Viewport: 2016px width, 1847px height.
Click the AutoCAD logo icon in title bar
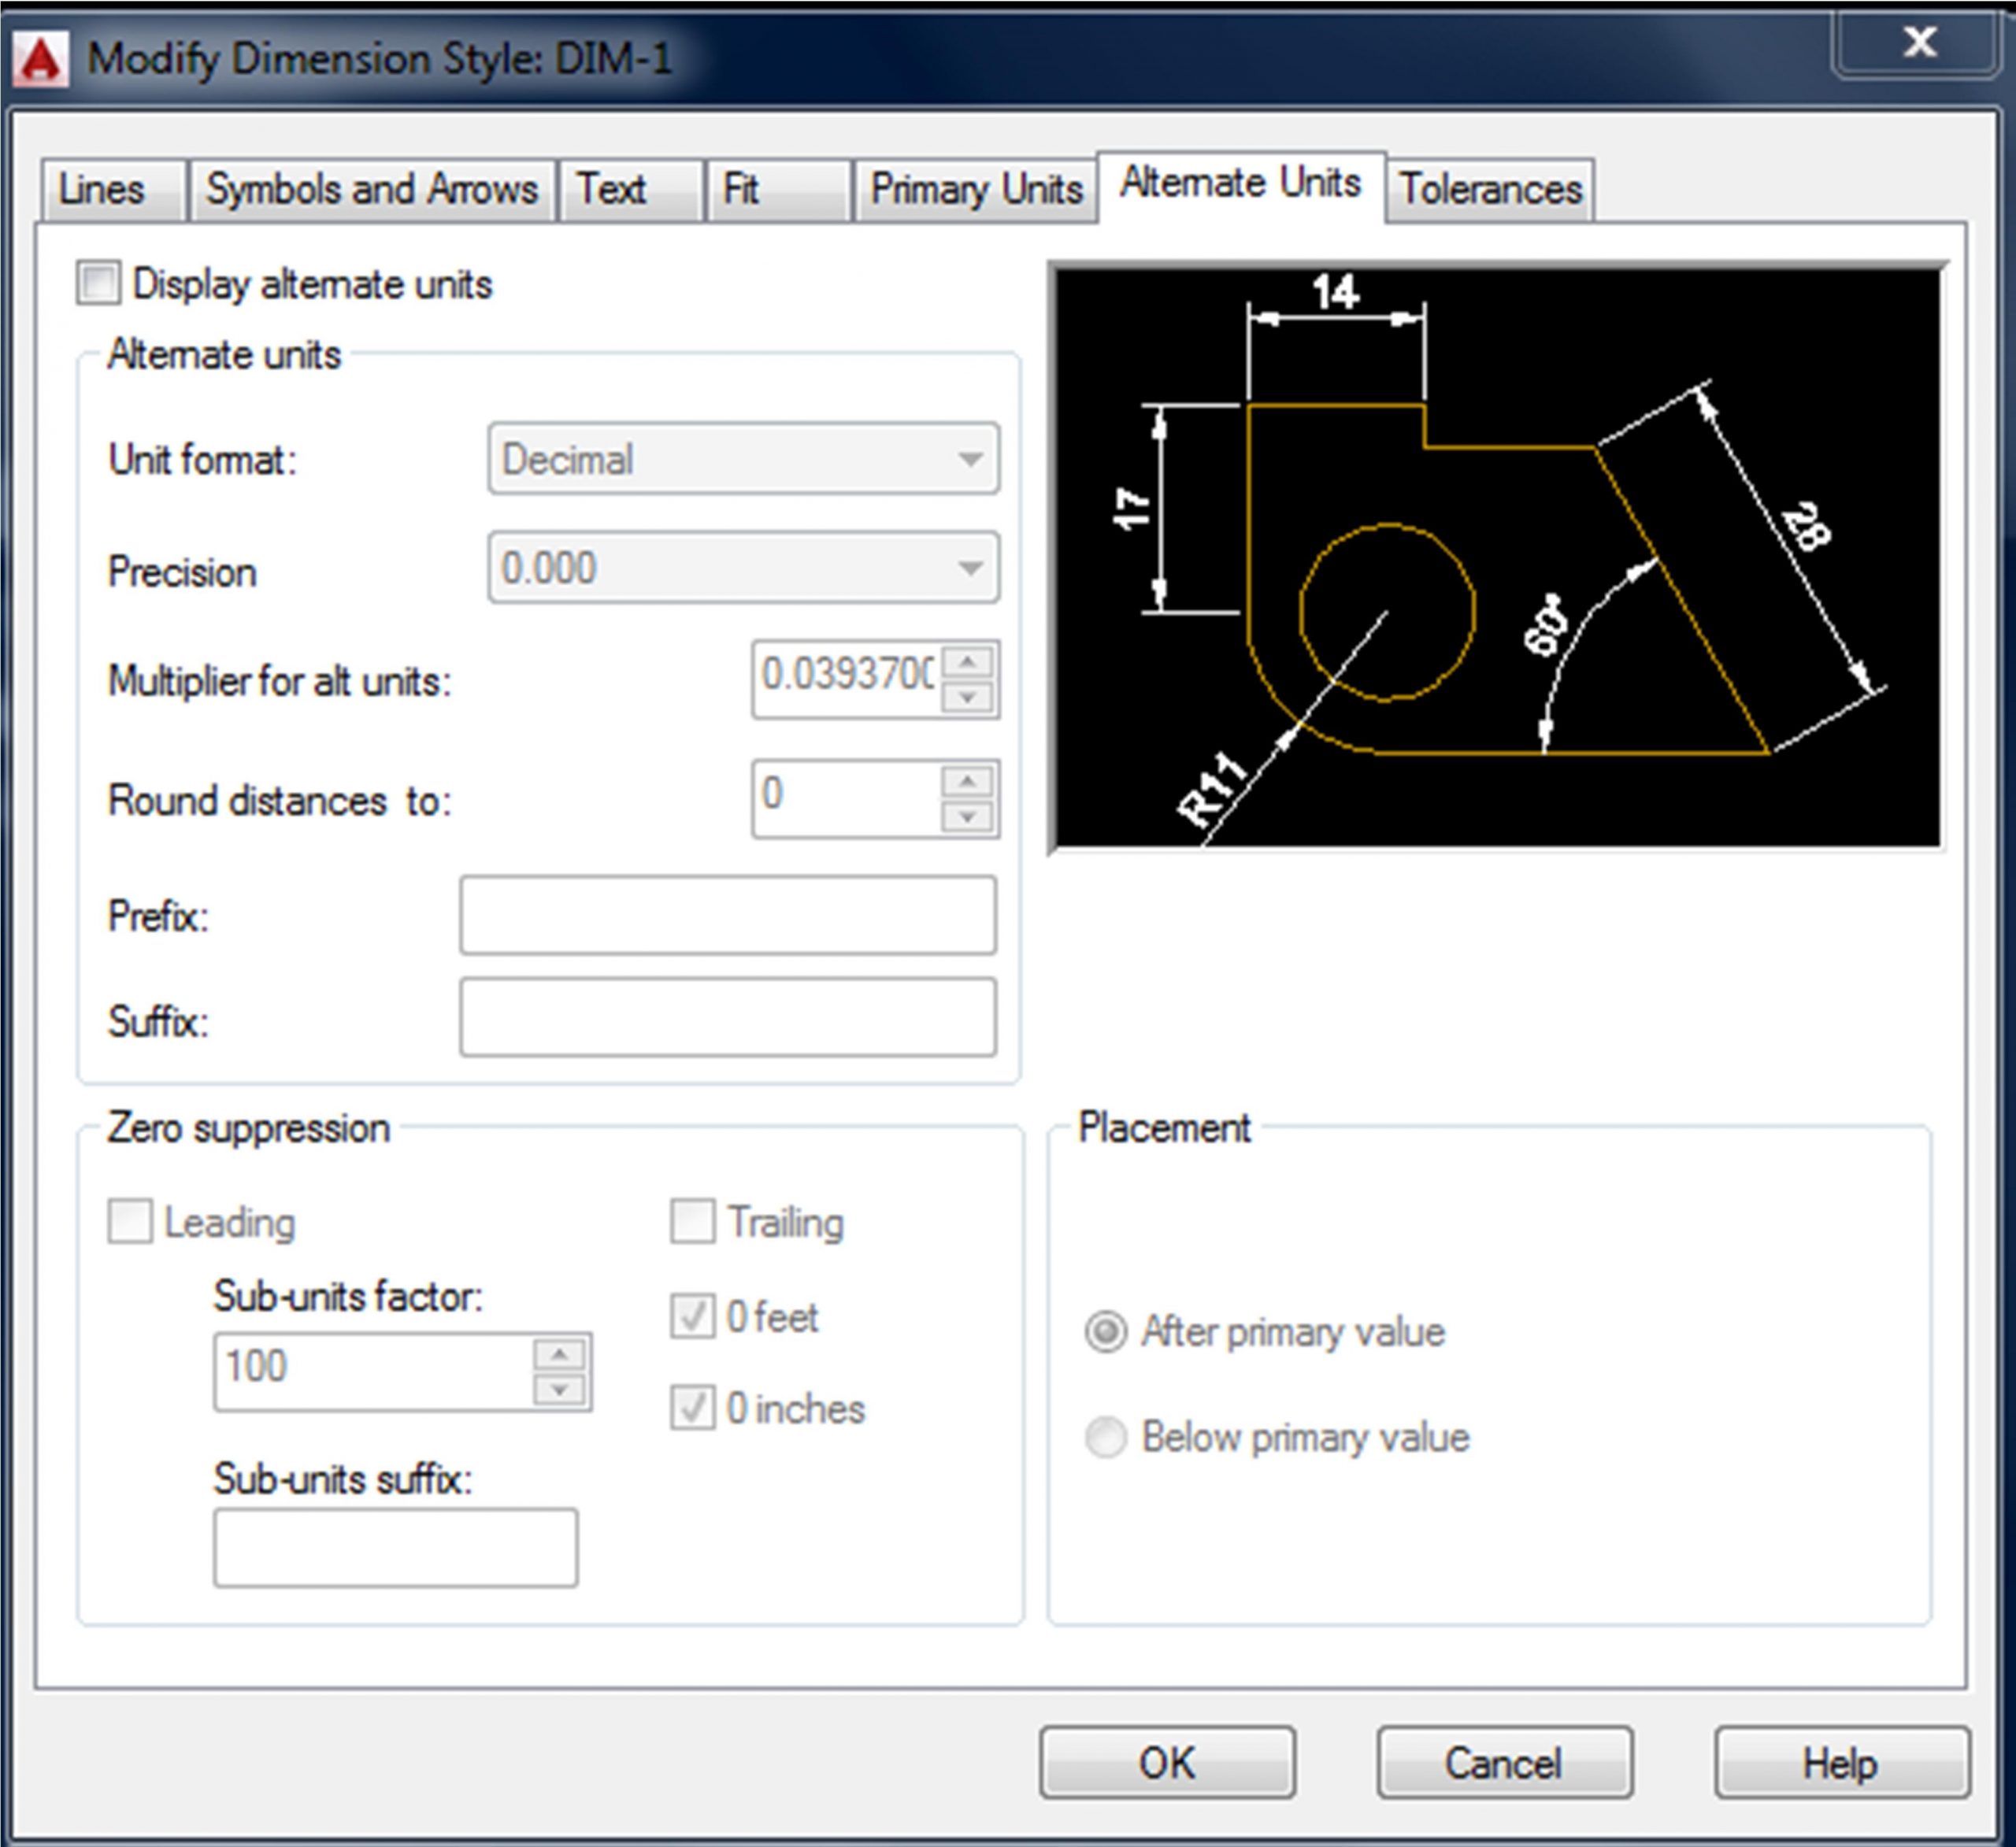point(40,59)
